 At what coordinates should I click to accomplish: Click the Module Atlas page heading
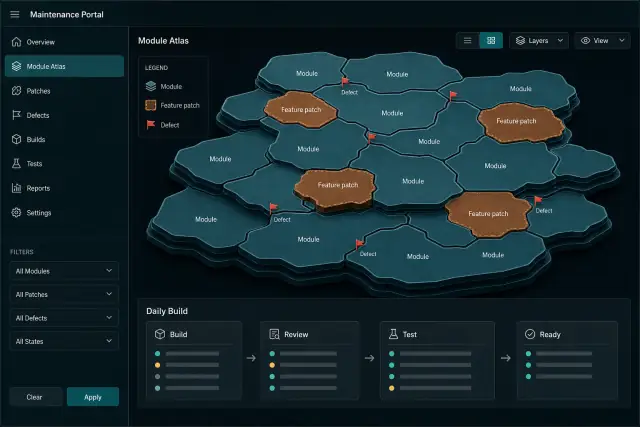click(x=163, y=40)
